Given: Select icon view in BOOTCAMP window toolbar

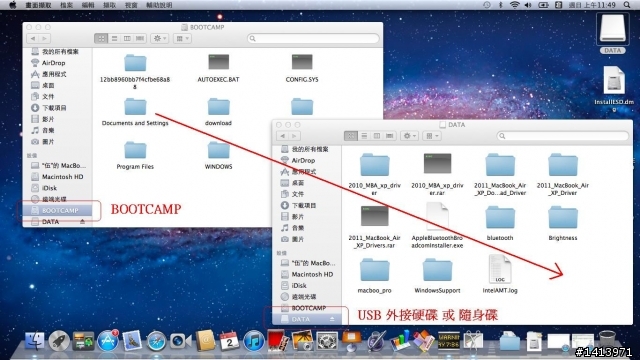Looking at the screenshot, I should pyautogui.click(x=101, y=38).
